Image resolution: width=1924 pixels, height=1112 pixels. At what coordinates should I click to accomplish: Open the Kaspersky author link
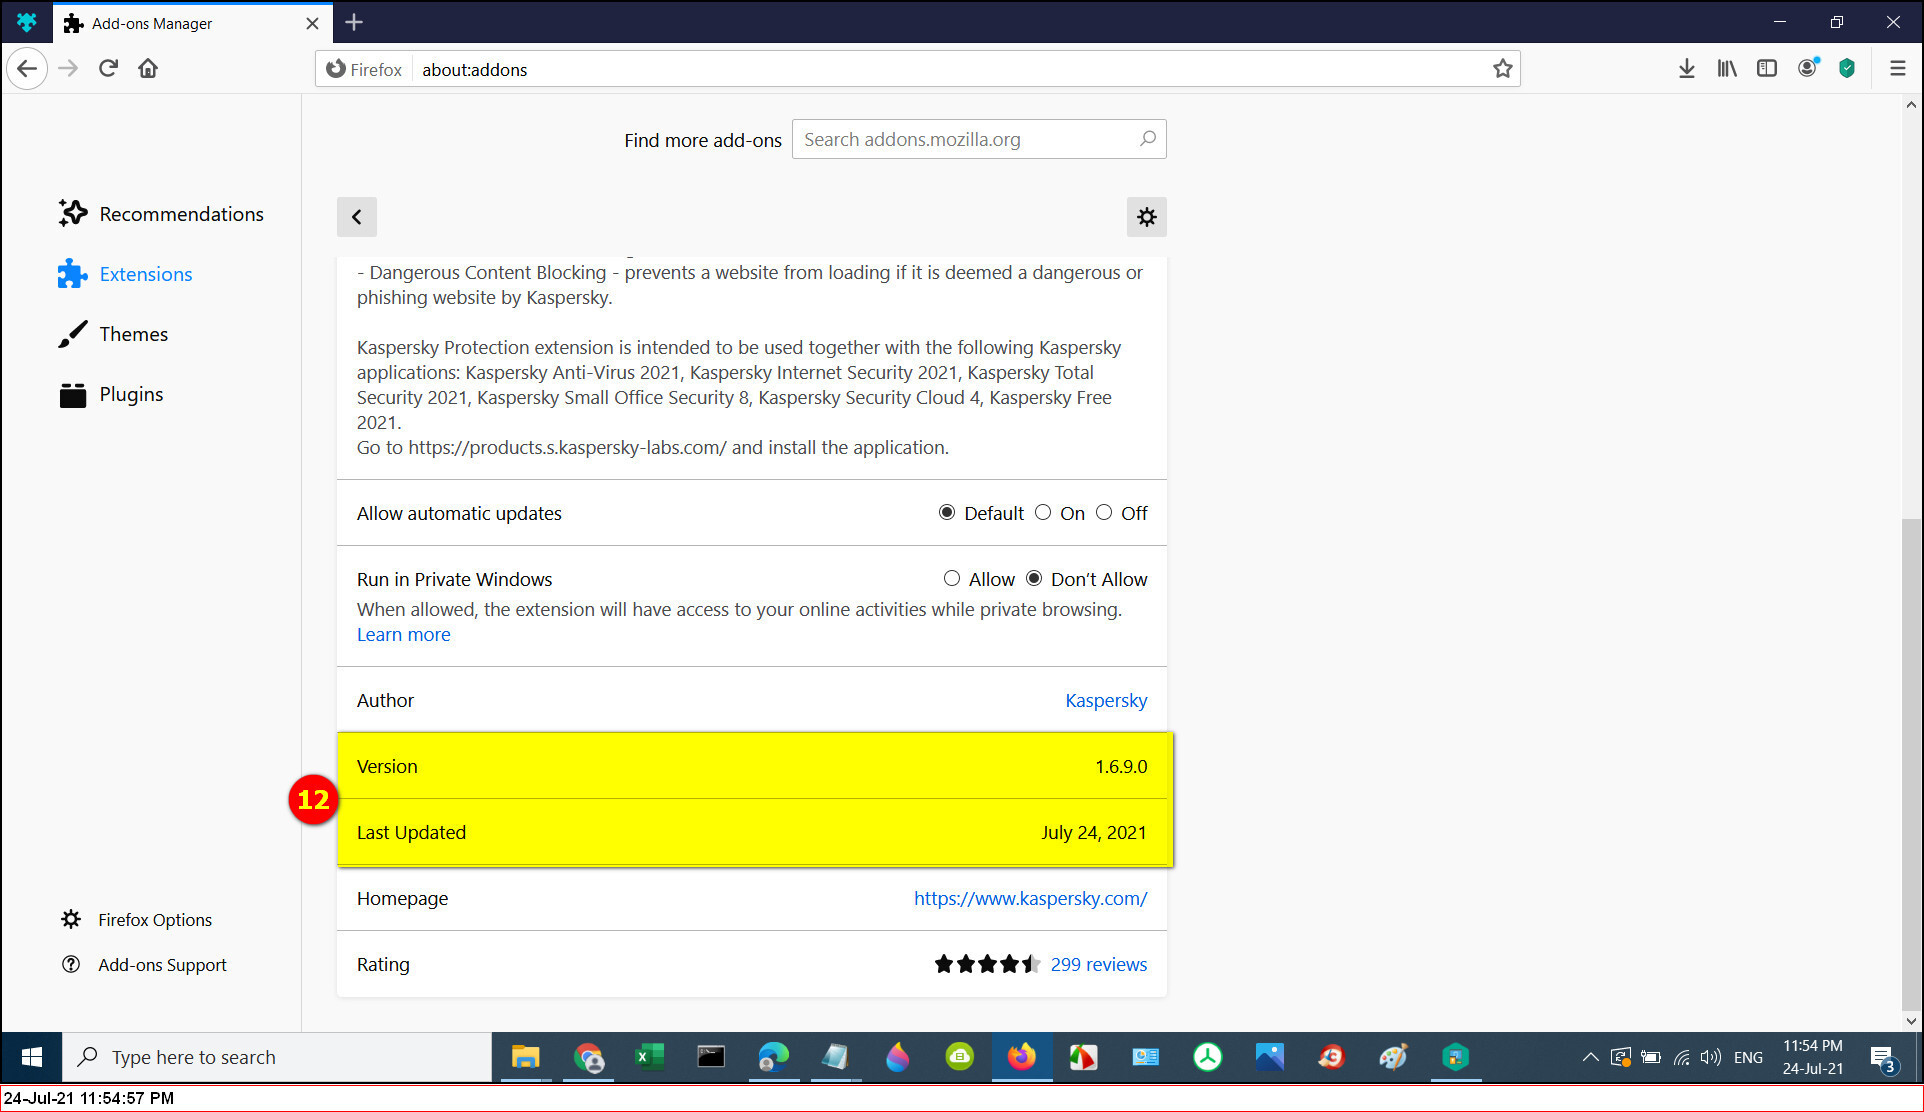coord(1106,700)
